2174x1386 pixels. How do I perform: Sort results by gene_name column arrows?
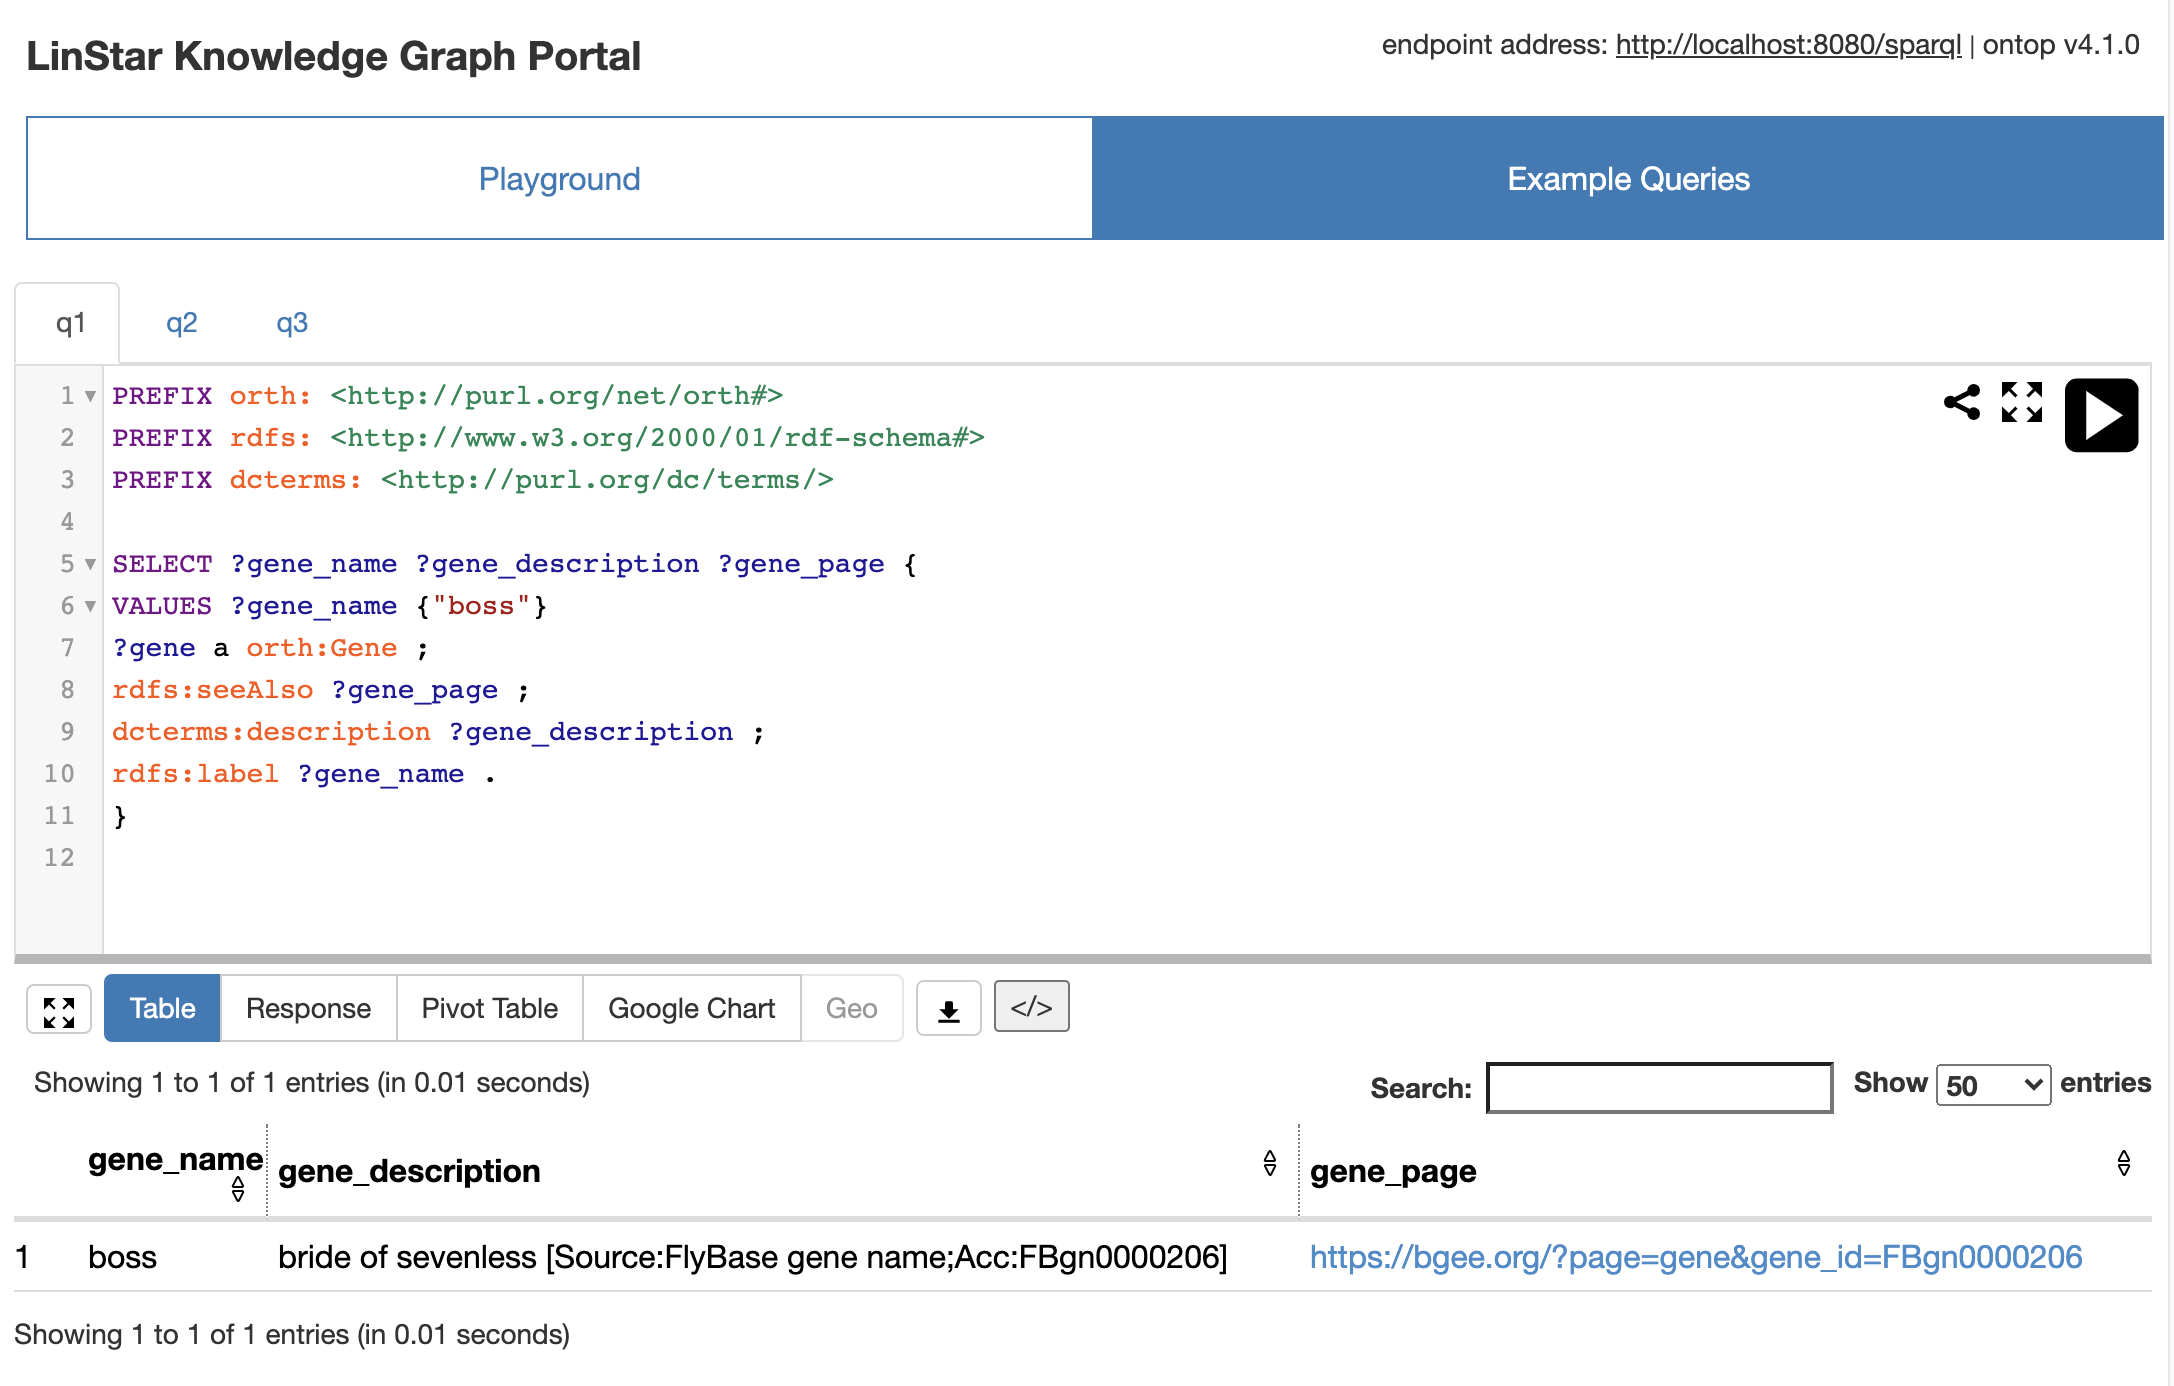(x=238, y=1189)
